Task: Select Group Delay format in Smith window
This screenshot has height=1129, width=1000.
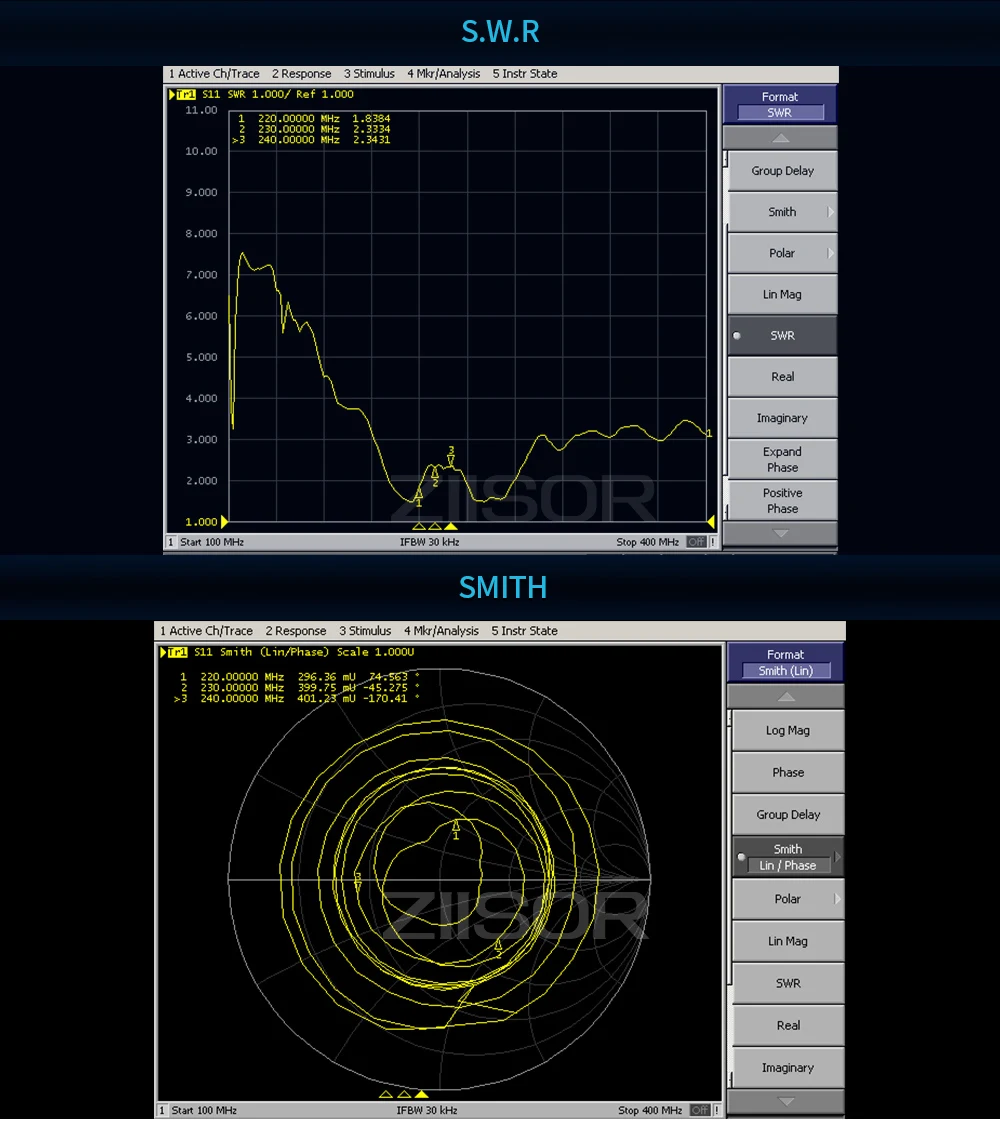Action: [788, 814]
